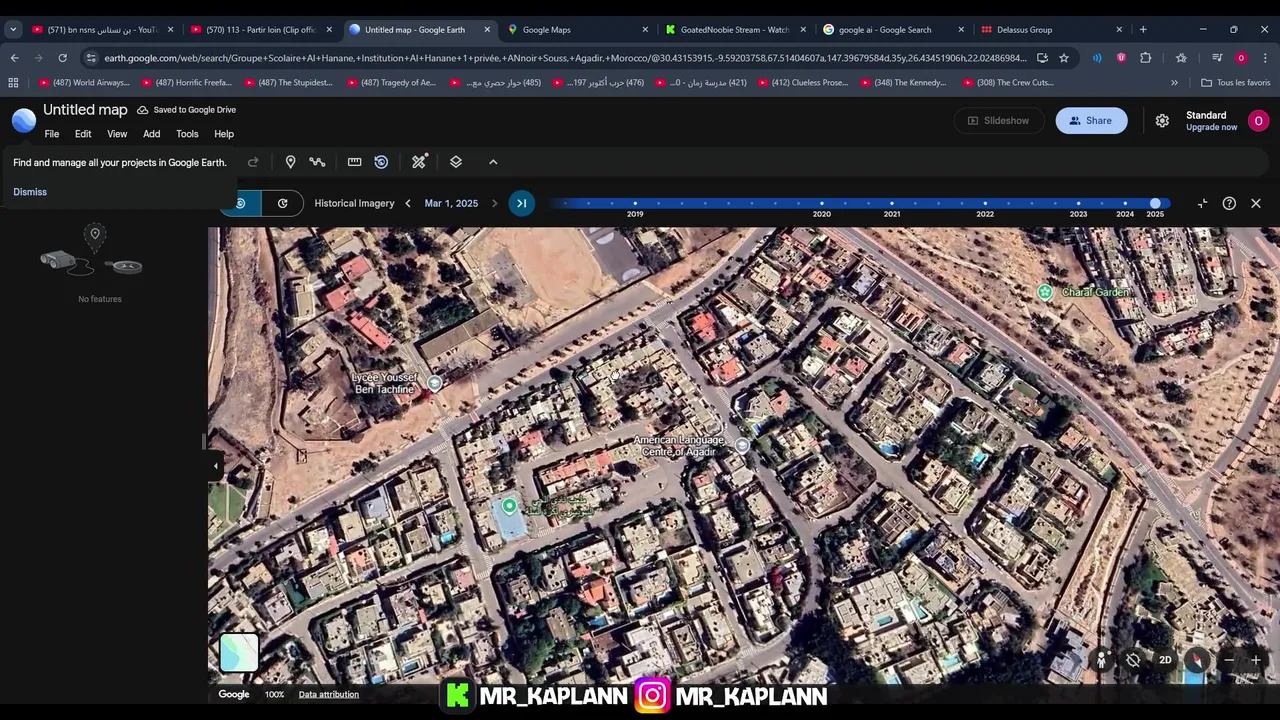Screen dimensions: 1280x720
Task: Show more bookmarks chevron
Action: [x=1174, y=83]
